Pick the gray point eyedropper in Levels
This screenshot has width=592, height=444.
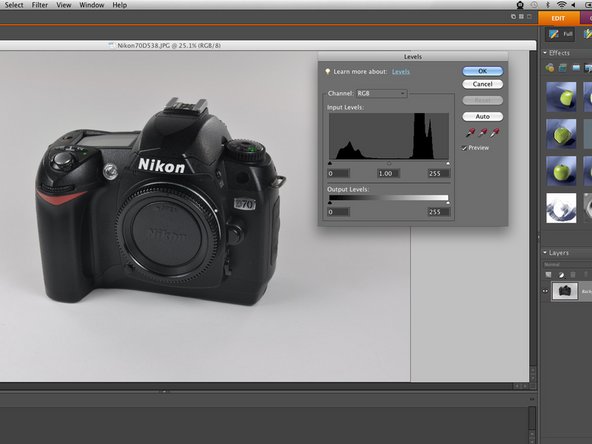(x=483, y=133)
